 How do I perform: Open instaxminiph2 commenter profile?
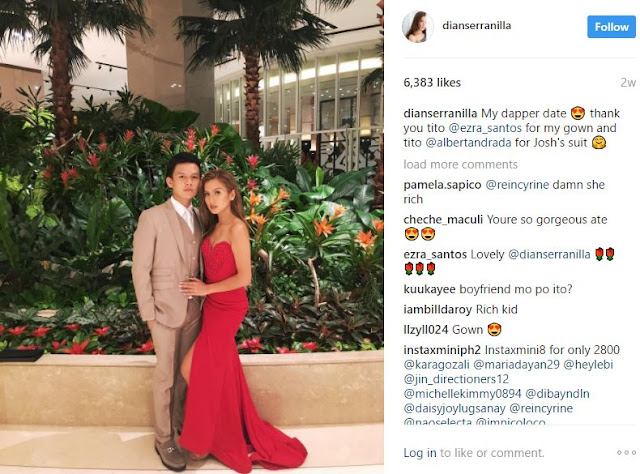442,350
